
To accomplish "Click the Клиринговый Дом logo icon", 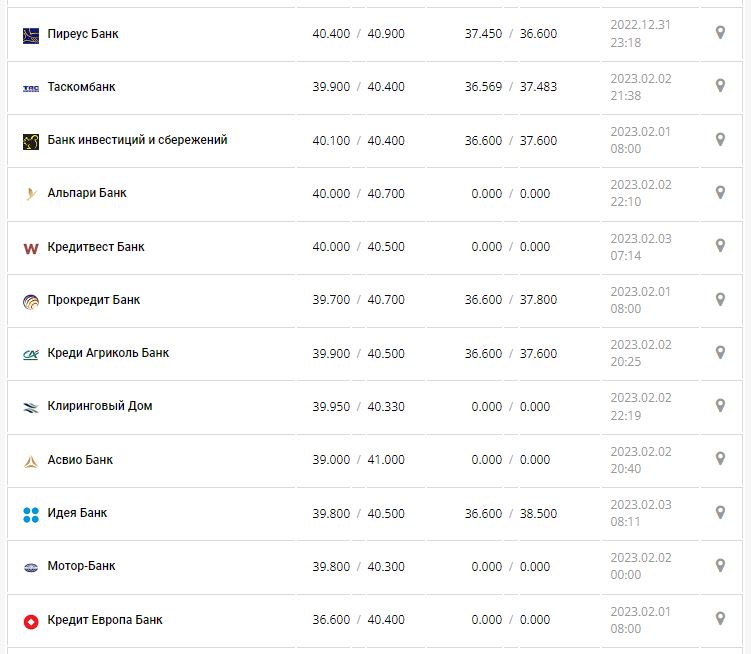I will (x=30, y=407).
